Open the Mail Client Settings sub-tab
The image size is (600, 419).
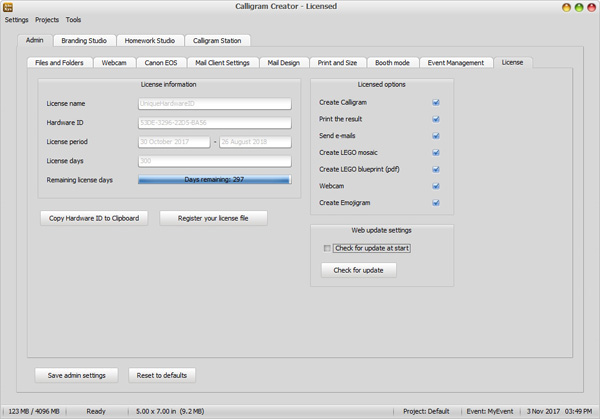[x=222, y=63]
